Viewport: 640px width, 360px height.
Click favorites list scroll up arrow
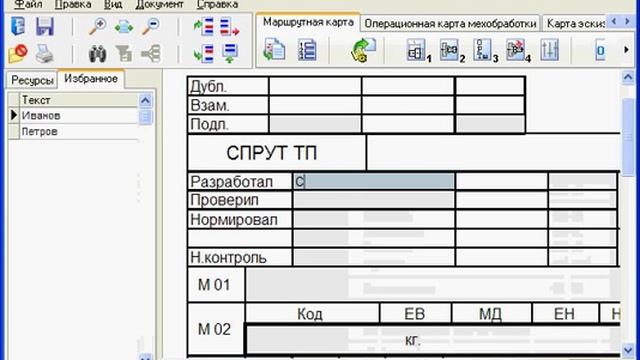click(145, 100)
